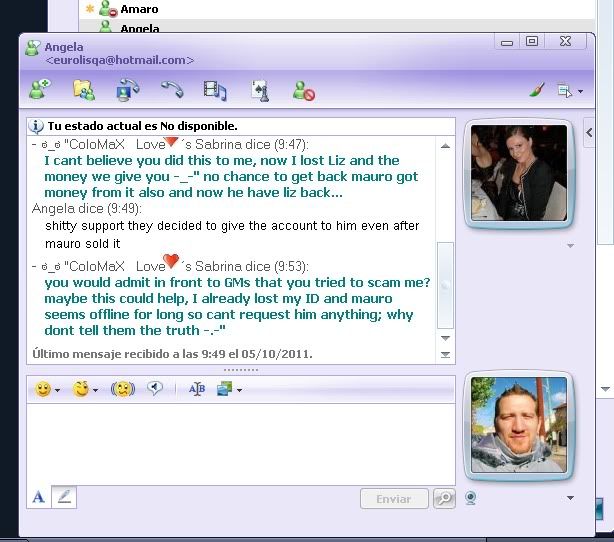This screenshot has height=542, width=614.
Task: Click the invite contact to conversation icon
Action: click(x=39, y=91)
